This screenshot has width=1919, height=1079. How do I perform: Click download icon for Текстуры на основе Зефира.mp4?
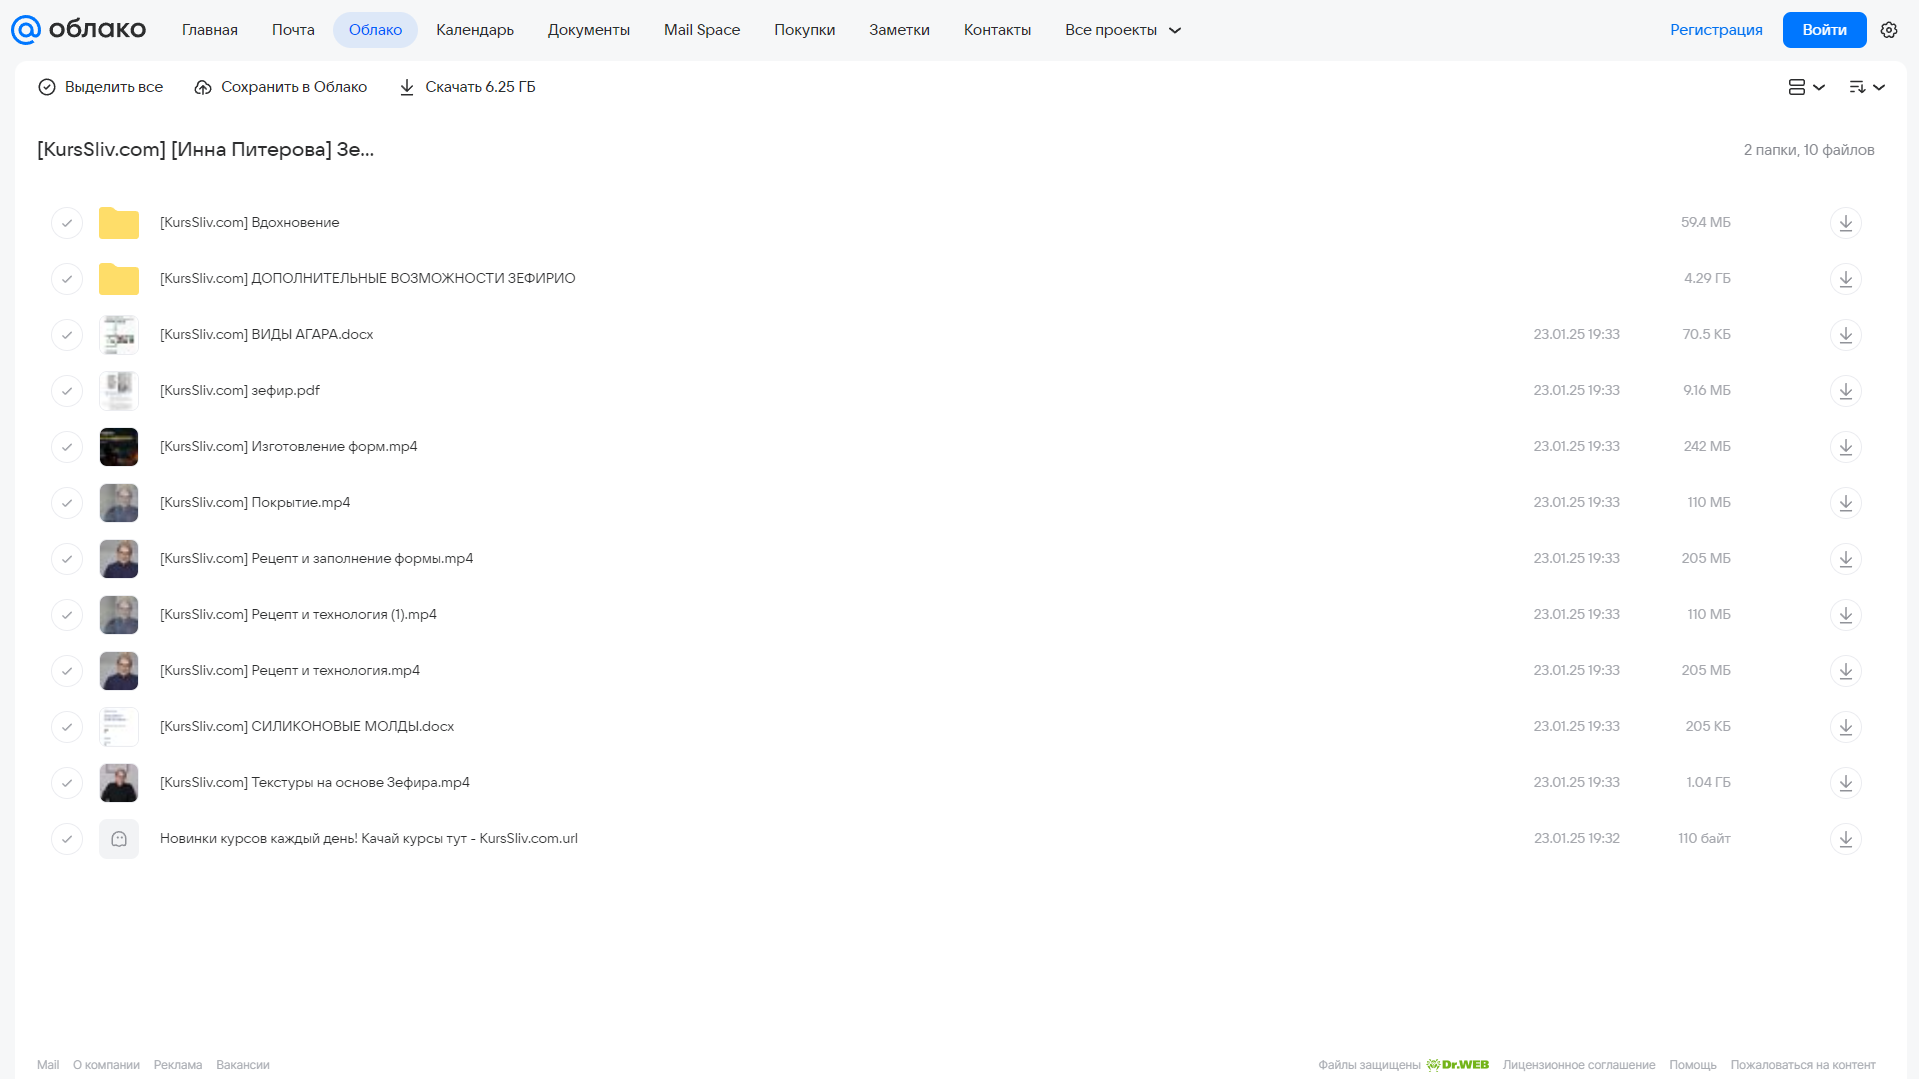(1845, 783)
